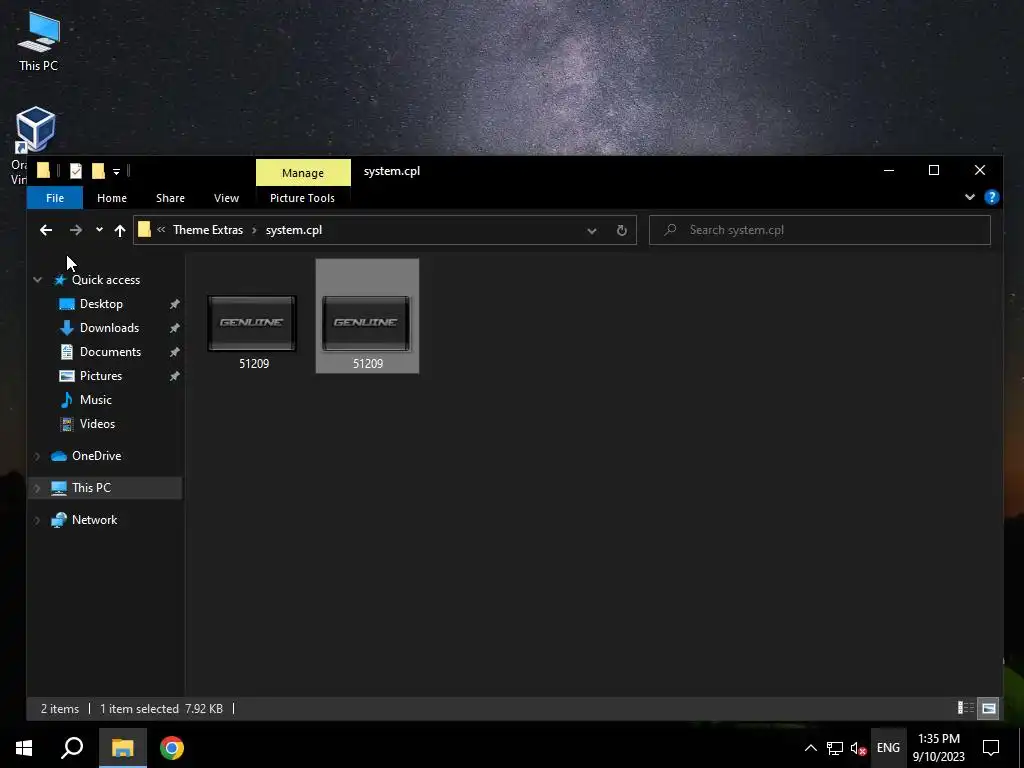The width and height of the screenshot is (1024, 768).
Task: Open the notification Action Center
Action: tap(991, 748)
